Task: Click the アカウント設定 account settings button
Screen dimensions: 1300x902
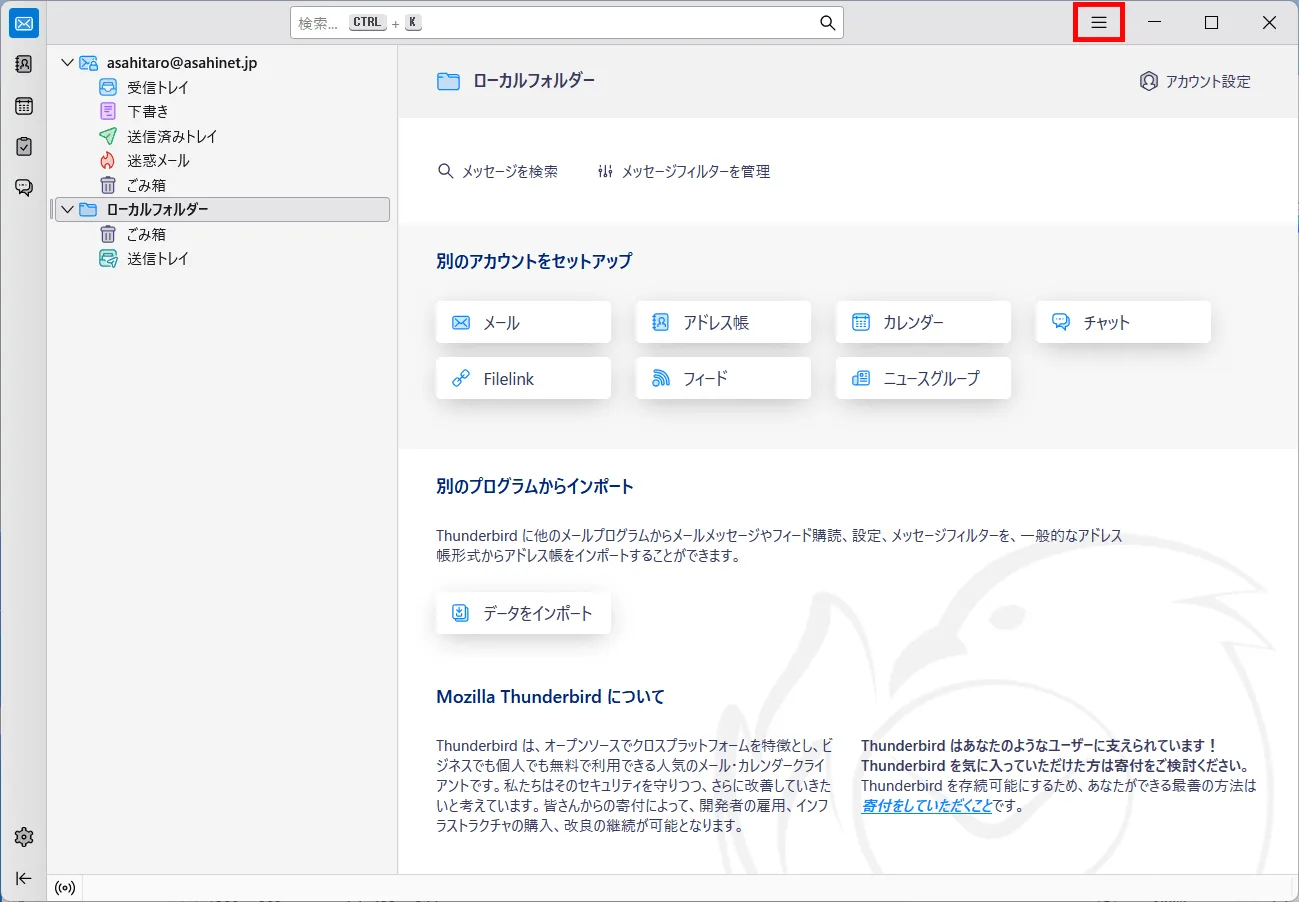Action: click(1195, 81)
